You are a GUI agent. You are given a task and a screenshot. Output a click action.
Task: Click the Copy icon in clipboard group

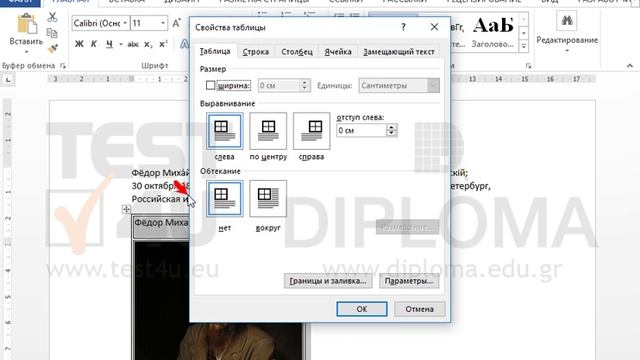click(x=52, y=33)
